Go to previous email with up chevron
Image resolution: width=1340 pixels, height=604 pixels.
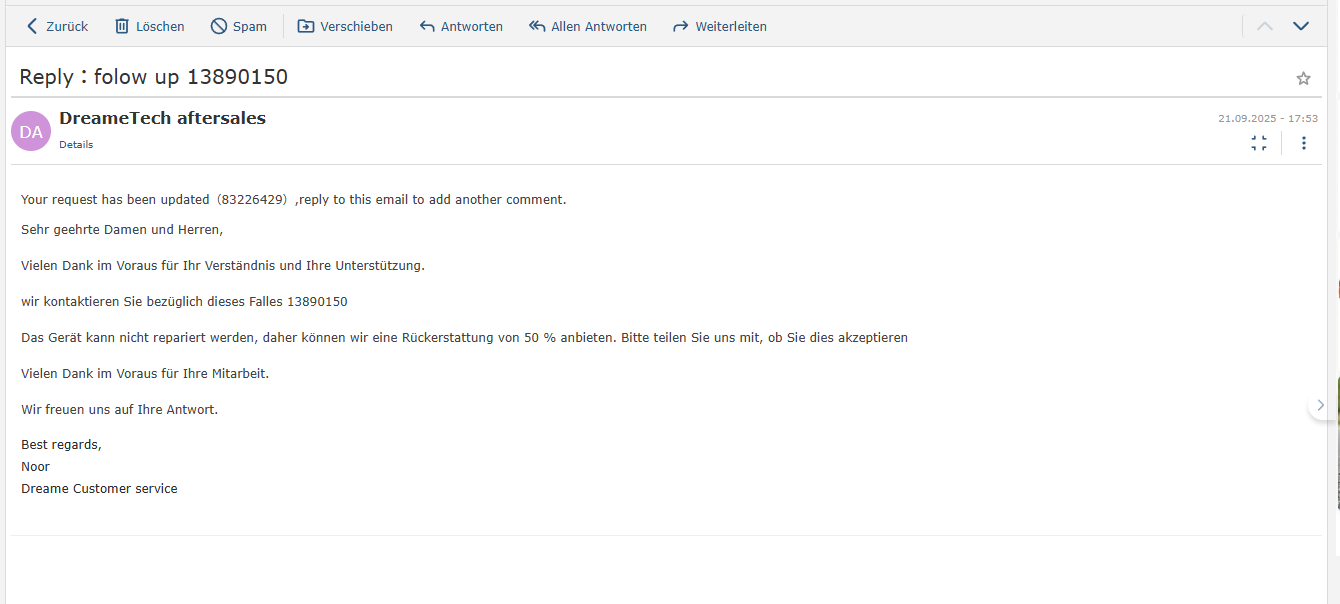[x=1265, y=26]
